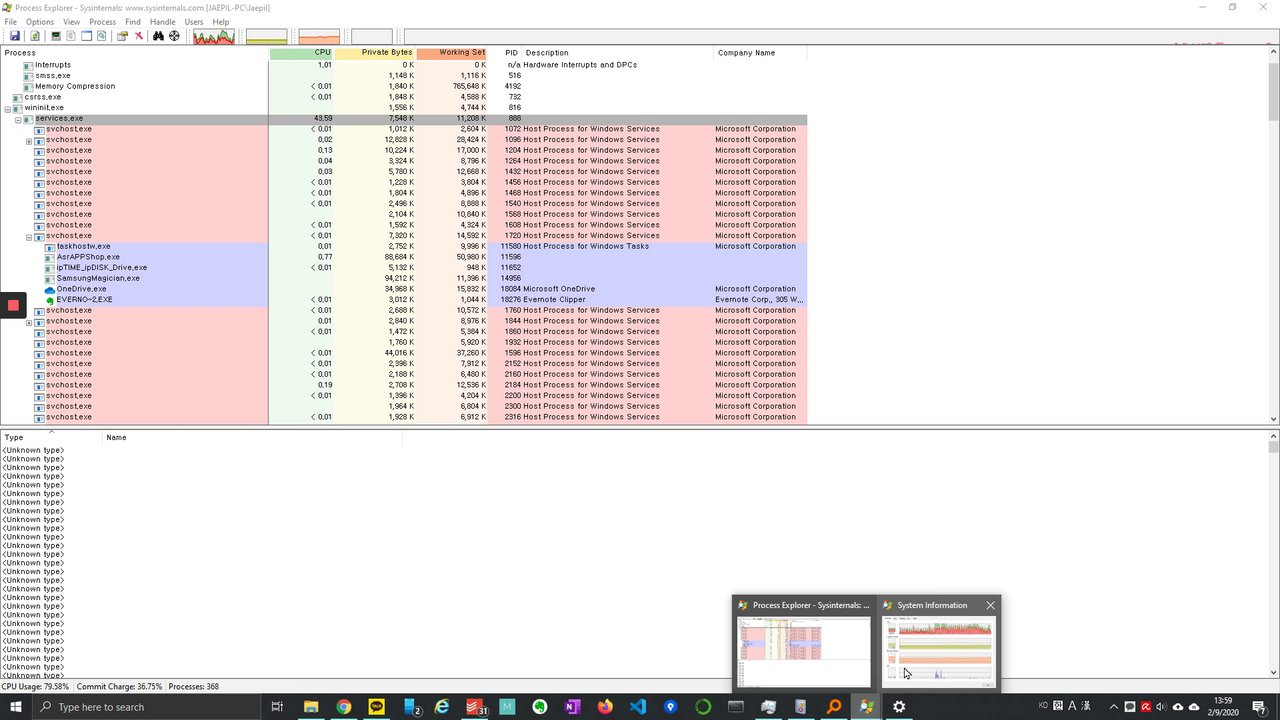Expand the svchost.exe PID 1096 node
This screenshot has width=1280, height=720.
(29, 140)
